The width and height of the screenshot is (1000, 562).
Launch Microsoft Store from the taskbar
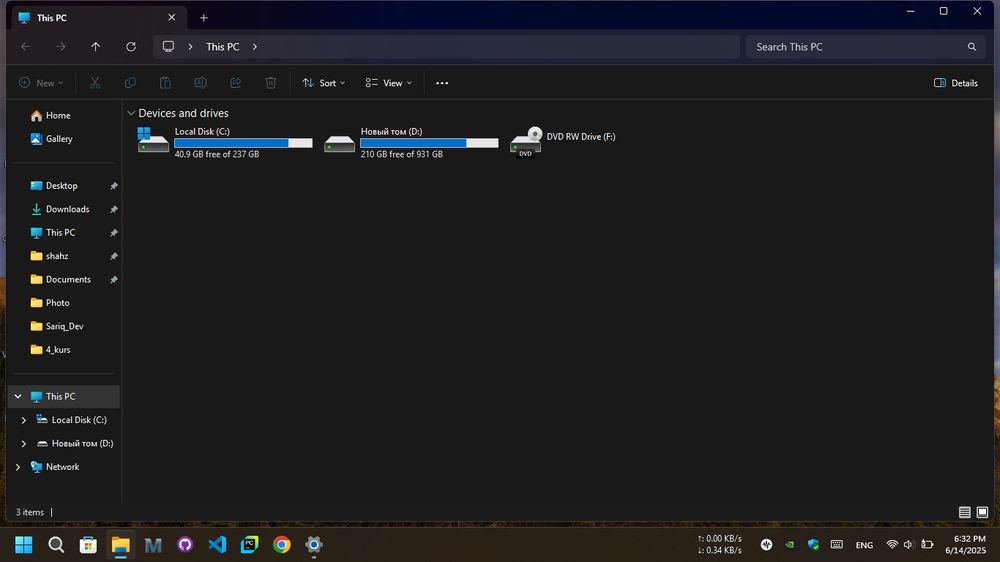(x=88, y=545)
